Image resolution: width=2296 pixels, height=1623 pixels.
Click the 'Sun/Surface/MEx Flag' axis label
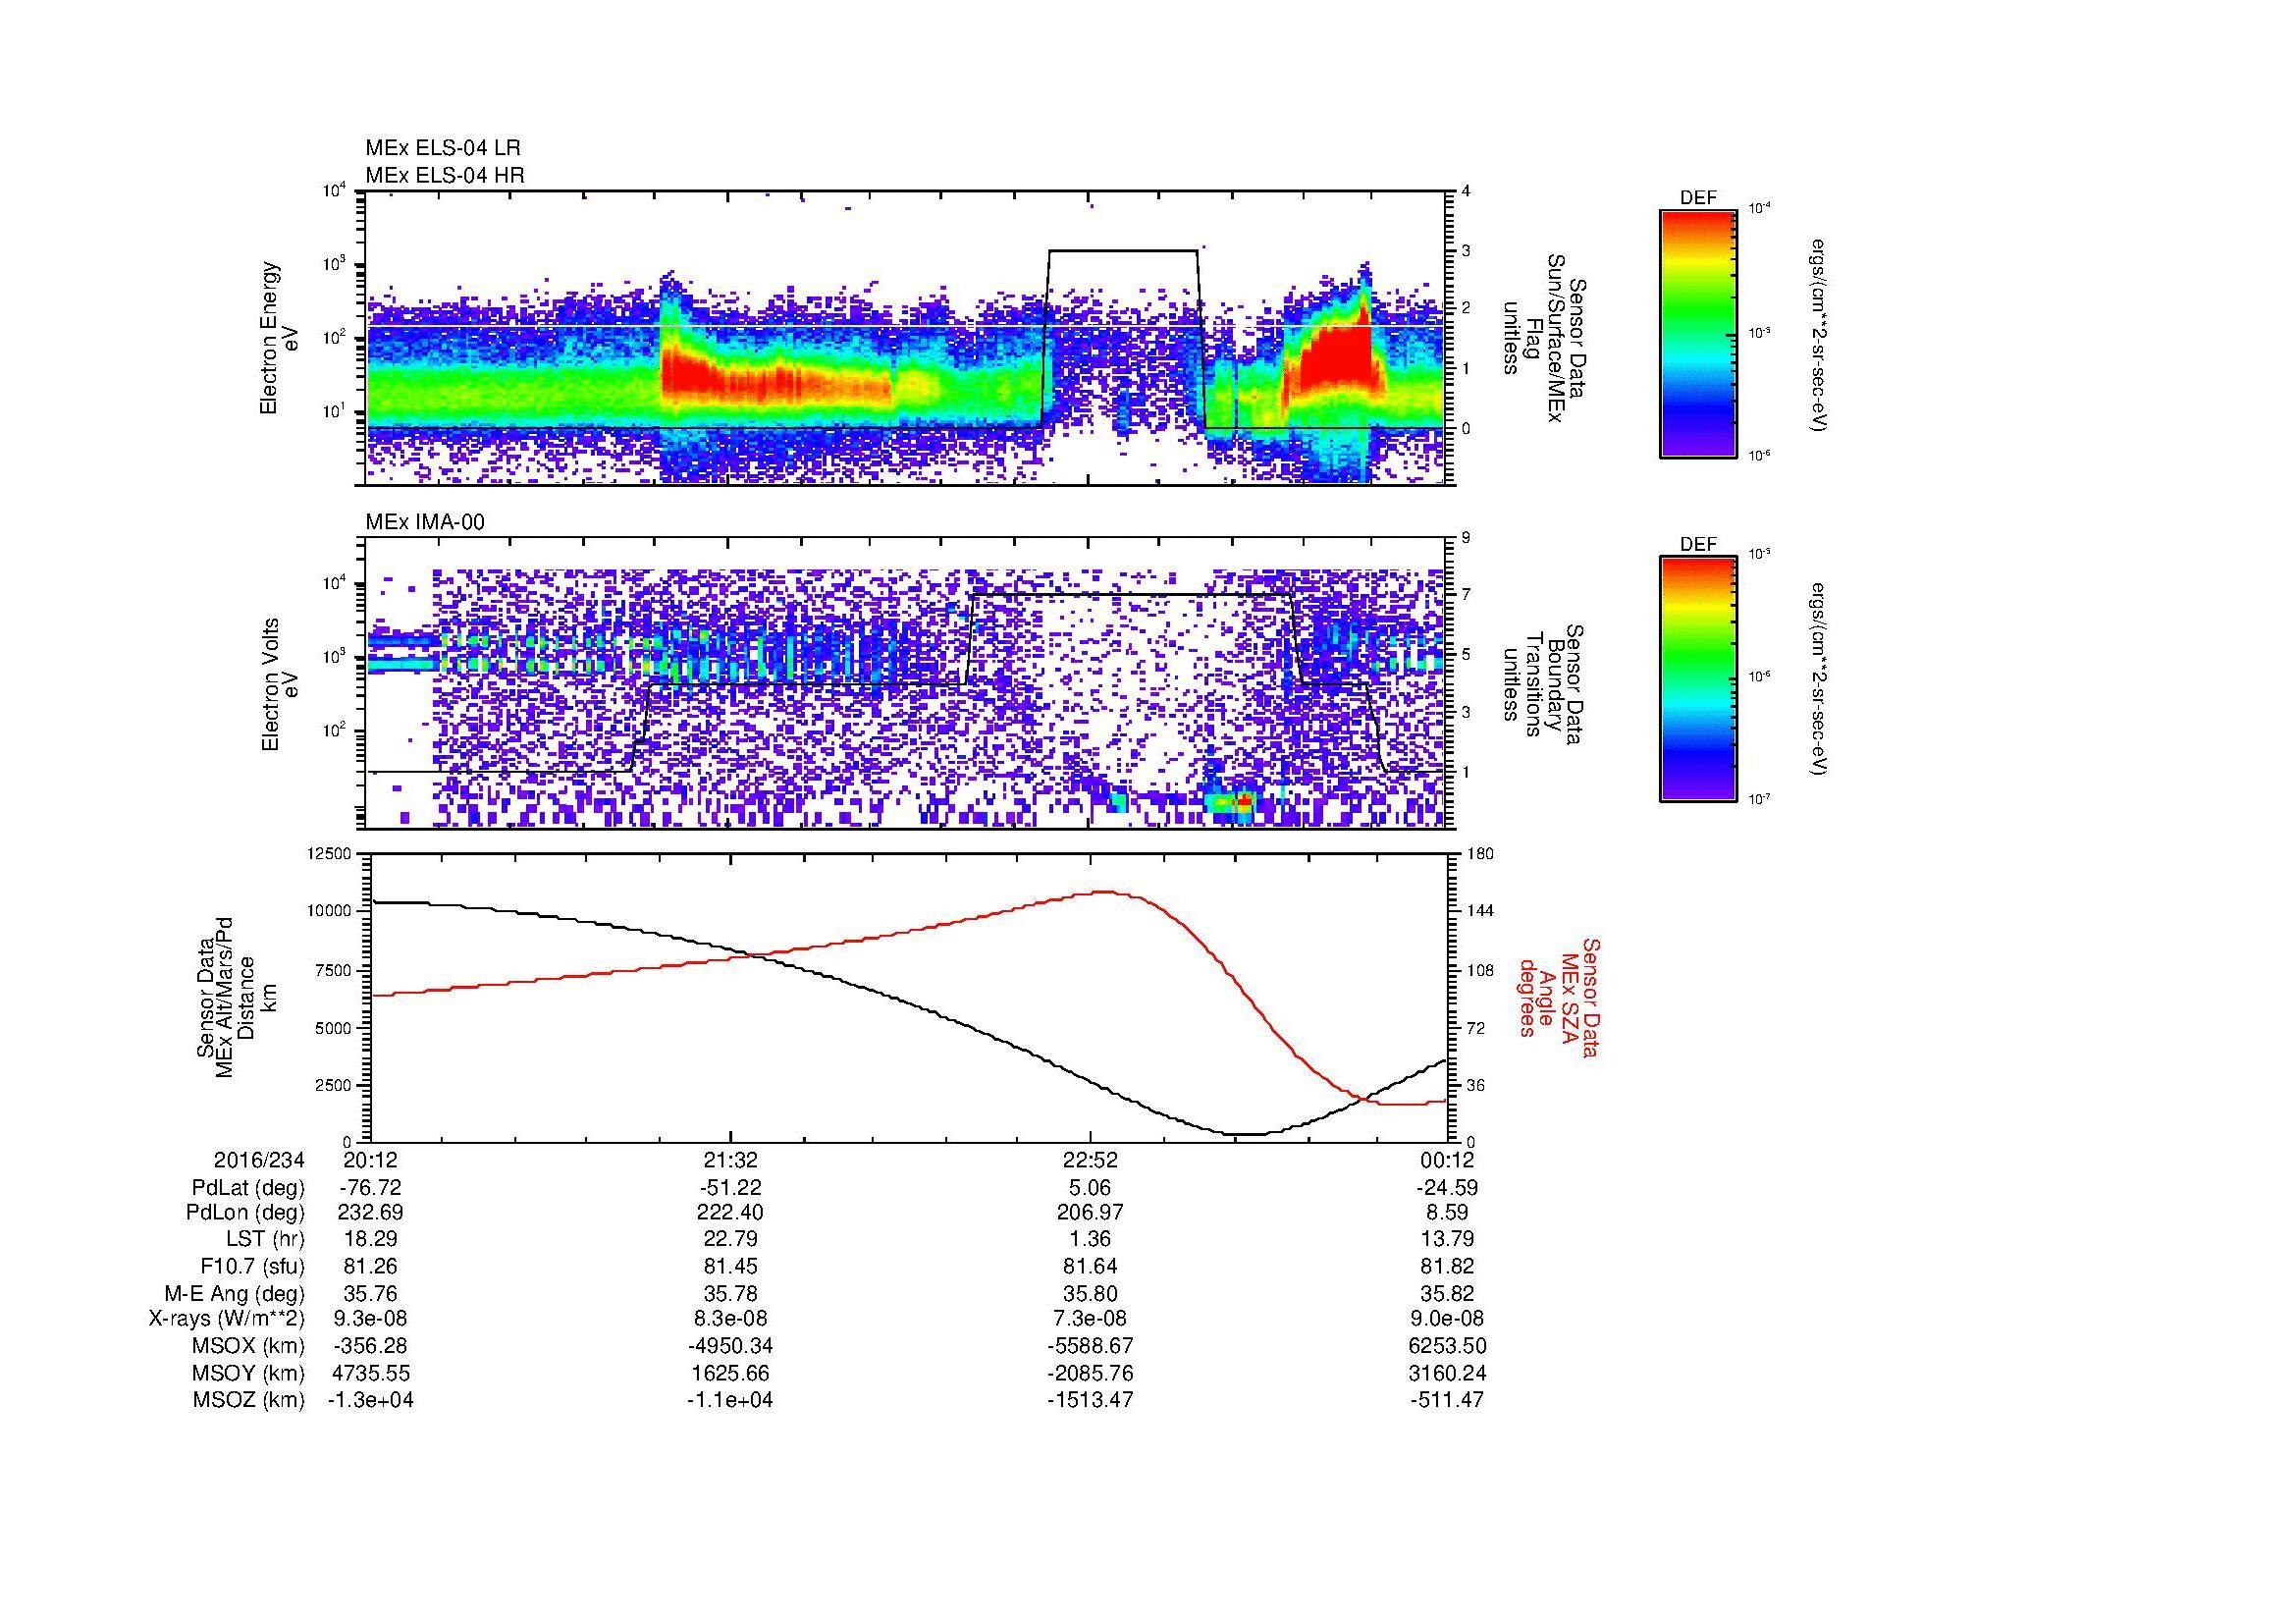click(x=1547, y=338)
